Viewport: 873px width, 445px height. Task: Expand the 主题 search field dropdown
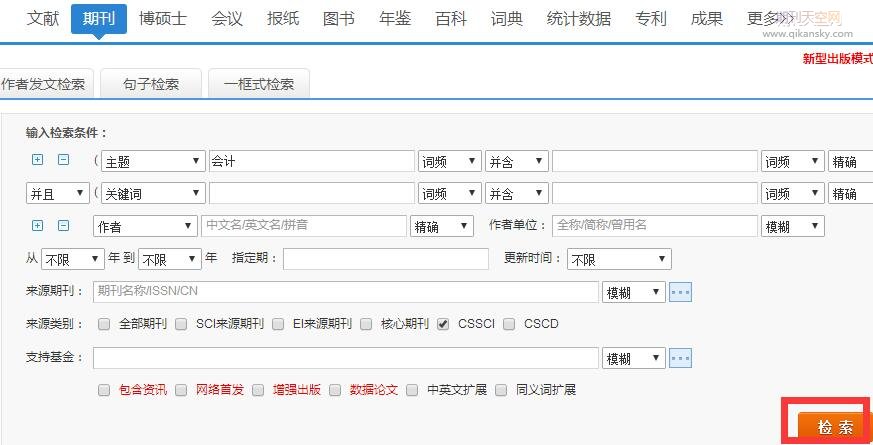point(152,161)
